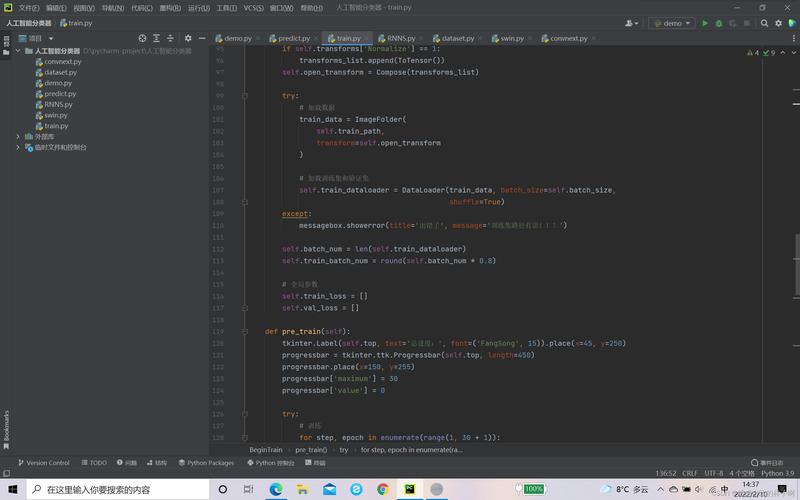Start debugging with the bug icon

click(719, 23)
